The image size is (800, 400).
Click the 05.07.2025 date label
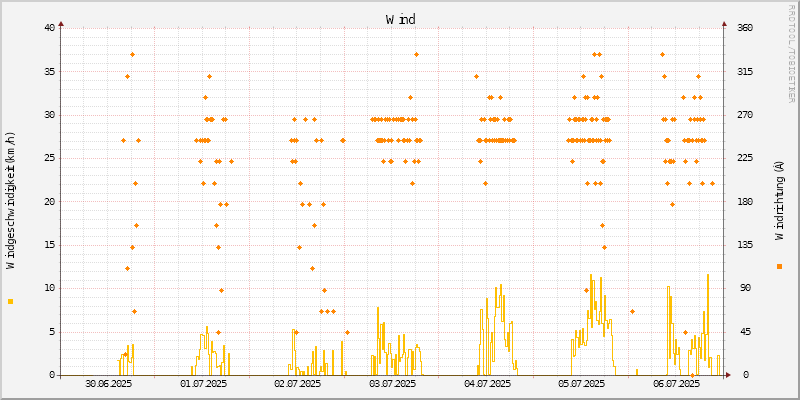[581, 384]
